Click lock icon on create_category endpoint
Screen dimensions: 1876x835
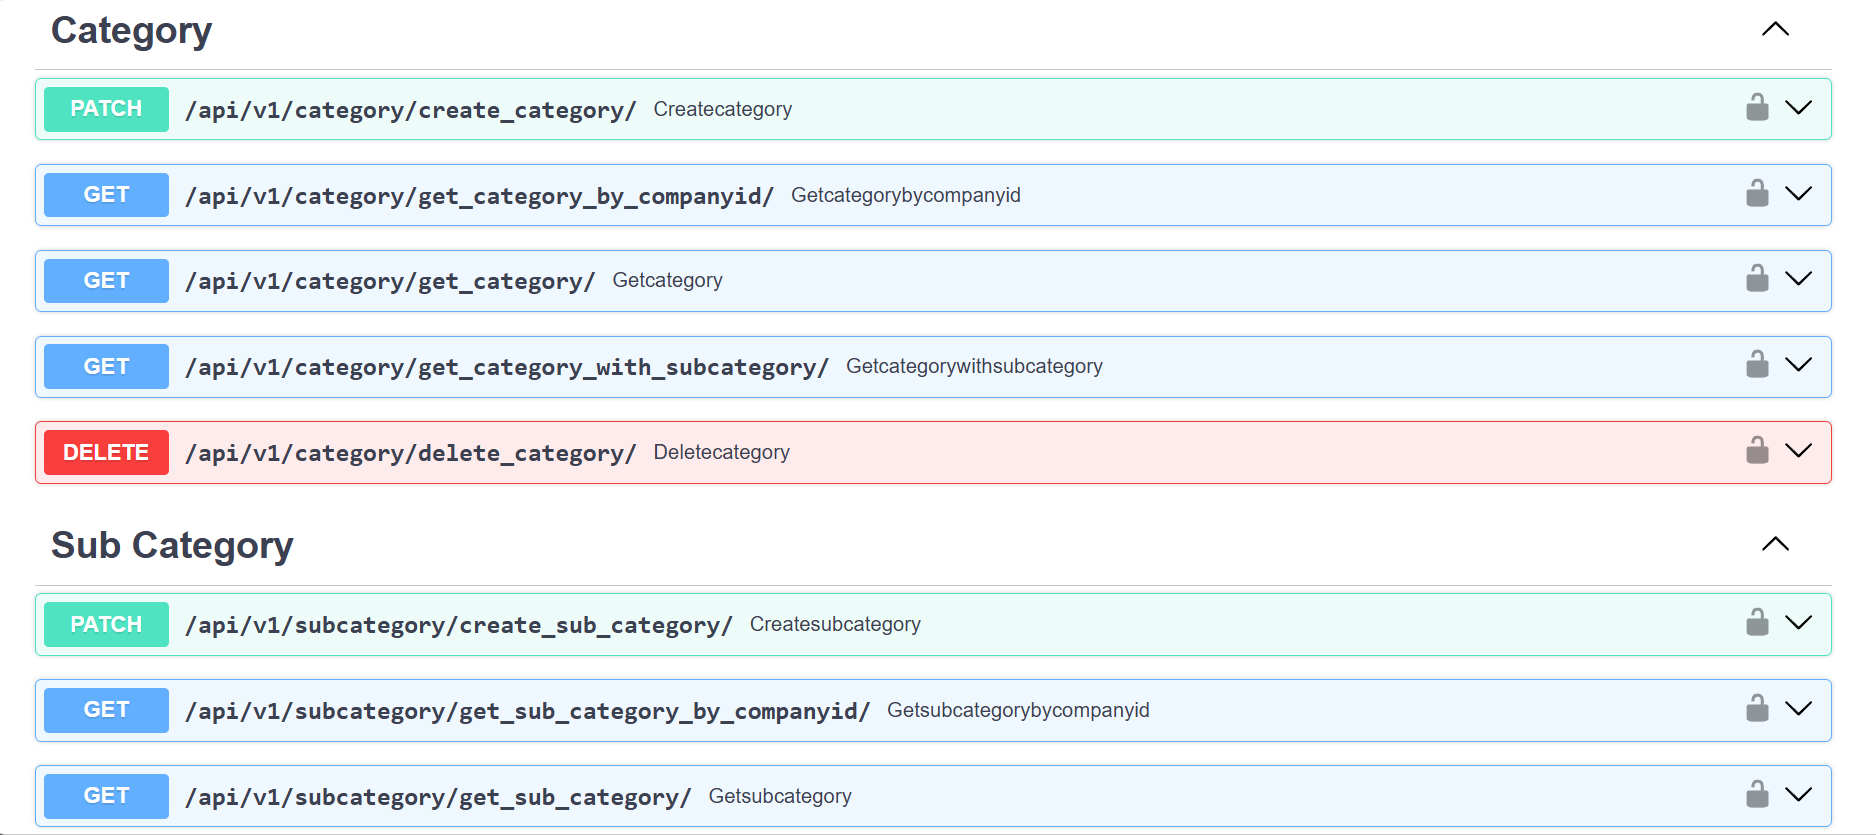tap(1757, 108)
